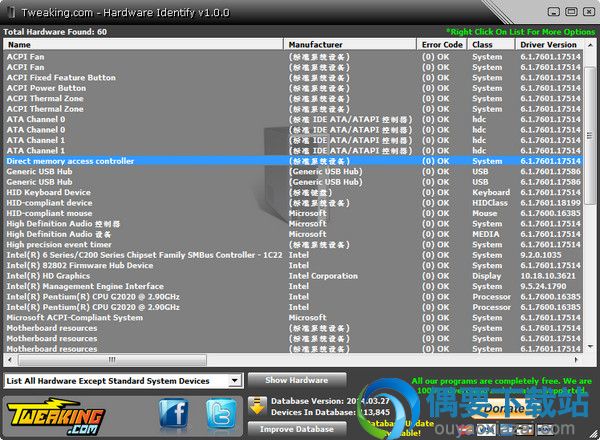Click the HIDClass class cell
Screen dimensions: 600x440
point(490,203)
